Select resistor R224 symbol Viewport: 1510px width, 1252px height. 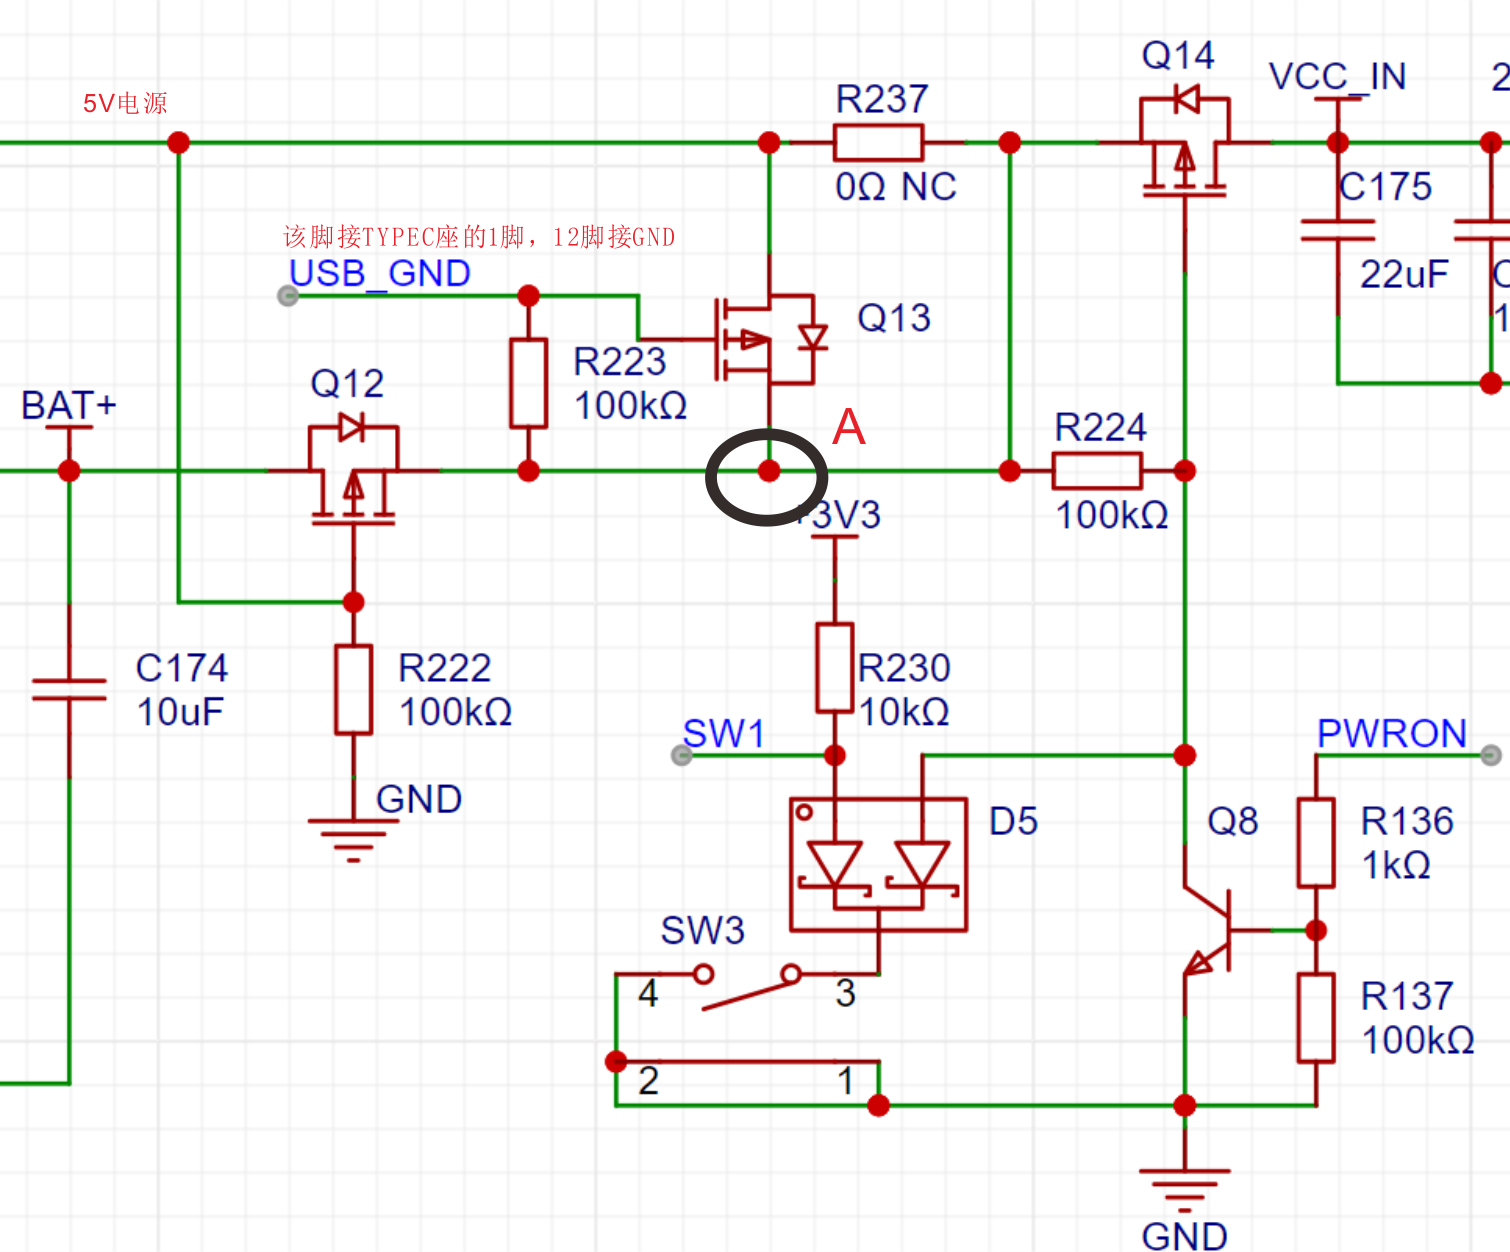point(1097,470)
